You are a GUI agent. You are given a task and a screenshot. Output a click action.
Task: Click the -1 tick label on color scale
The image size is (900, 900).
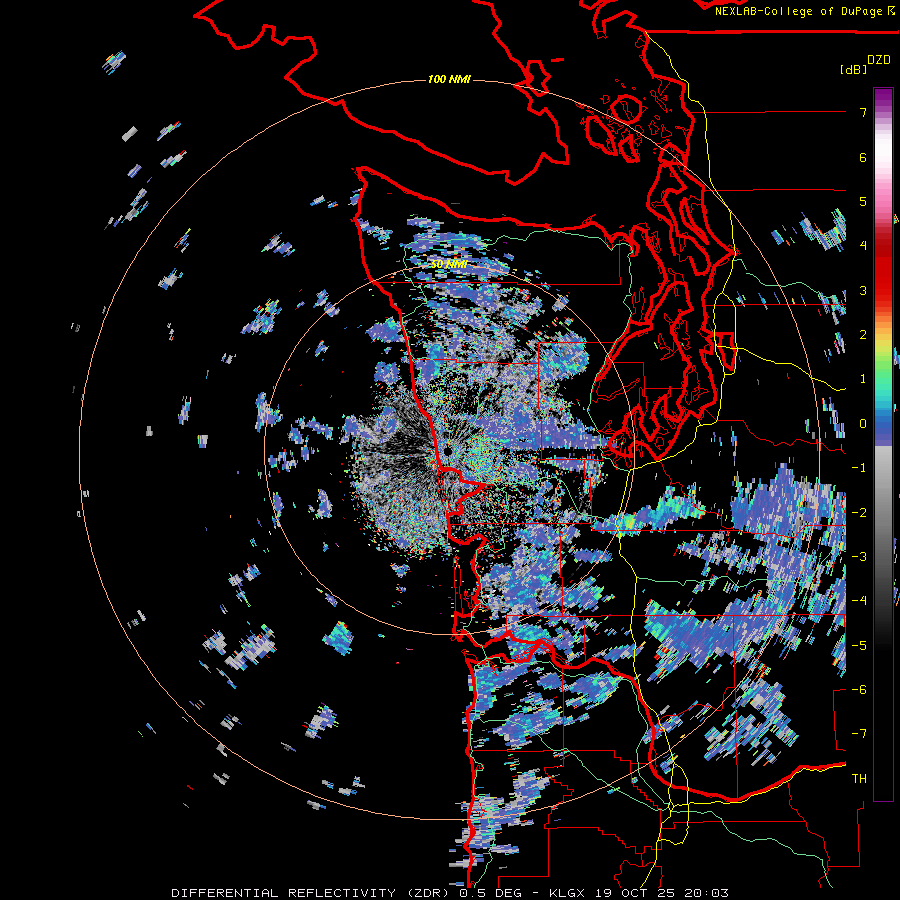(x=859, y=468)
